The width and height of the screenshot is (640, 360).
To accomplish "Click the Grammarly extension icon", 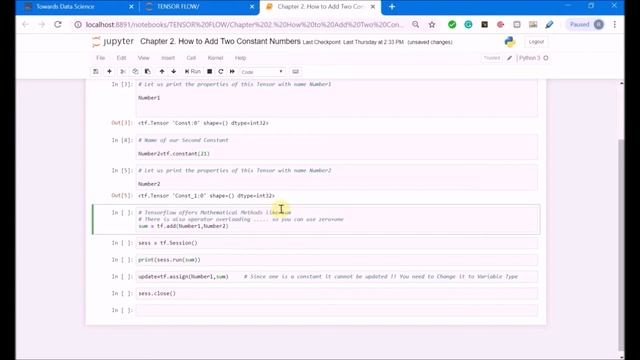I will click(x=468, y=24).
